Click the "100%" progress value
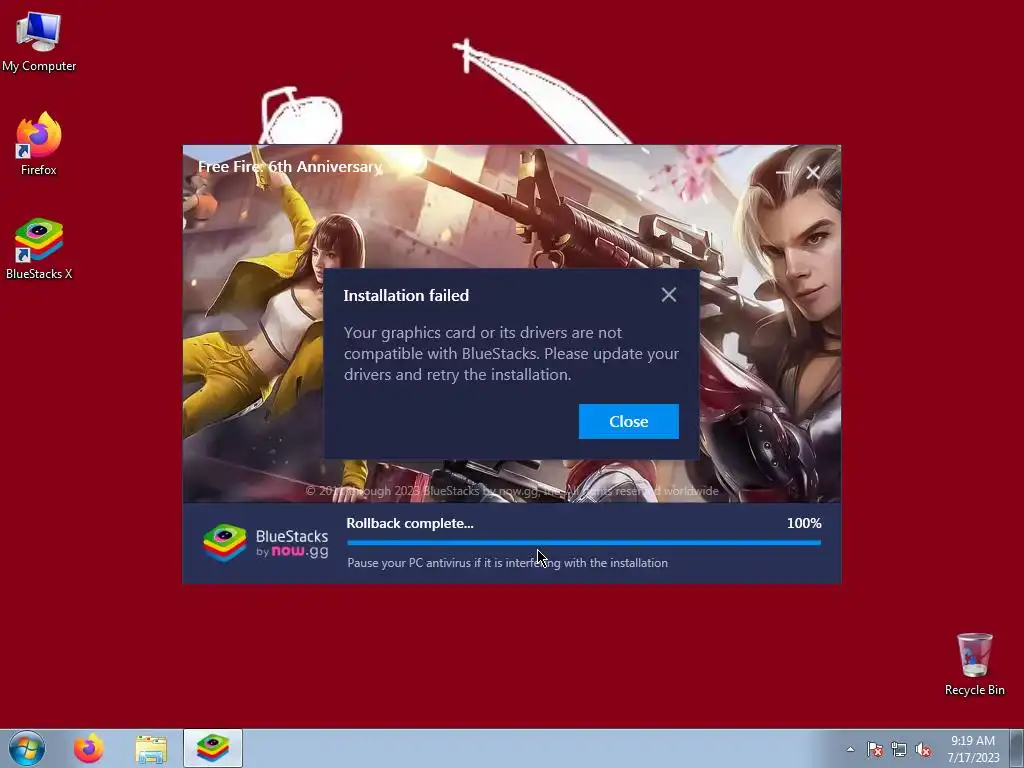Viewport: 1024px width, 768px height. [804, 523]
